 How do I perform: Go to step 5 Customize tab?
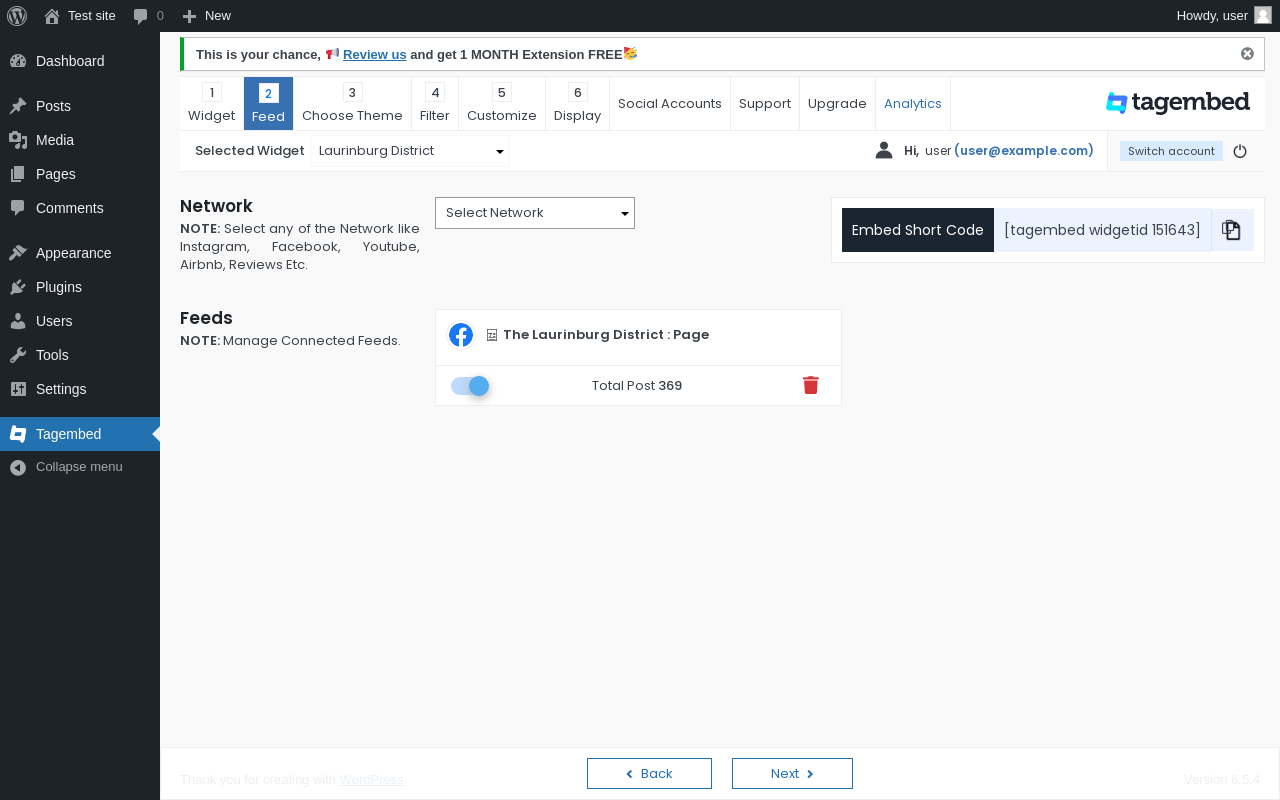[501, 104]
